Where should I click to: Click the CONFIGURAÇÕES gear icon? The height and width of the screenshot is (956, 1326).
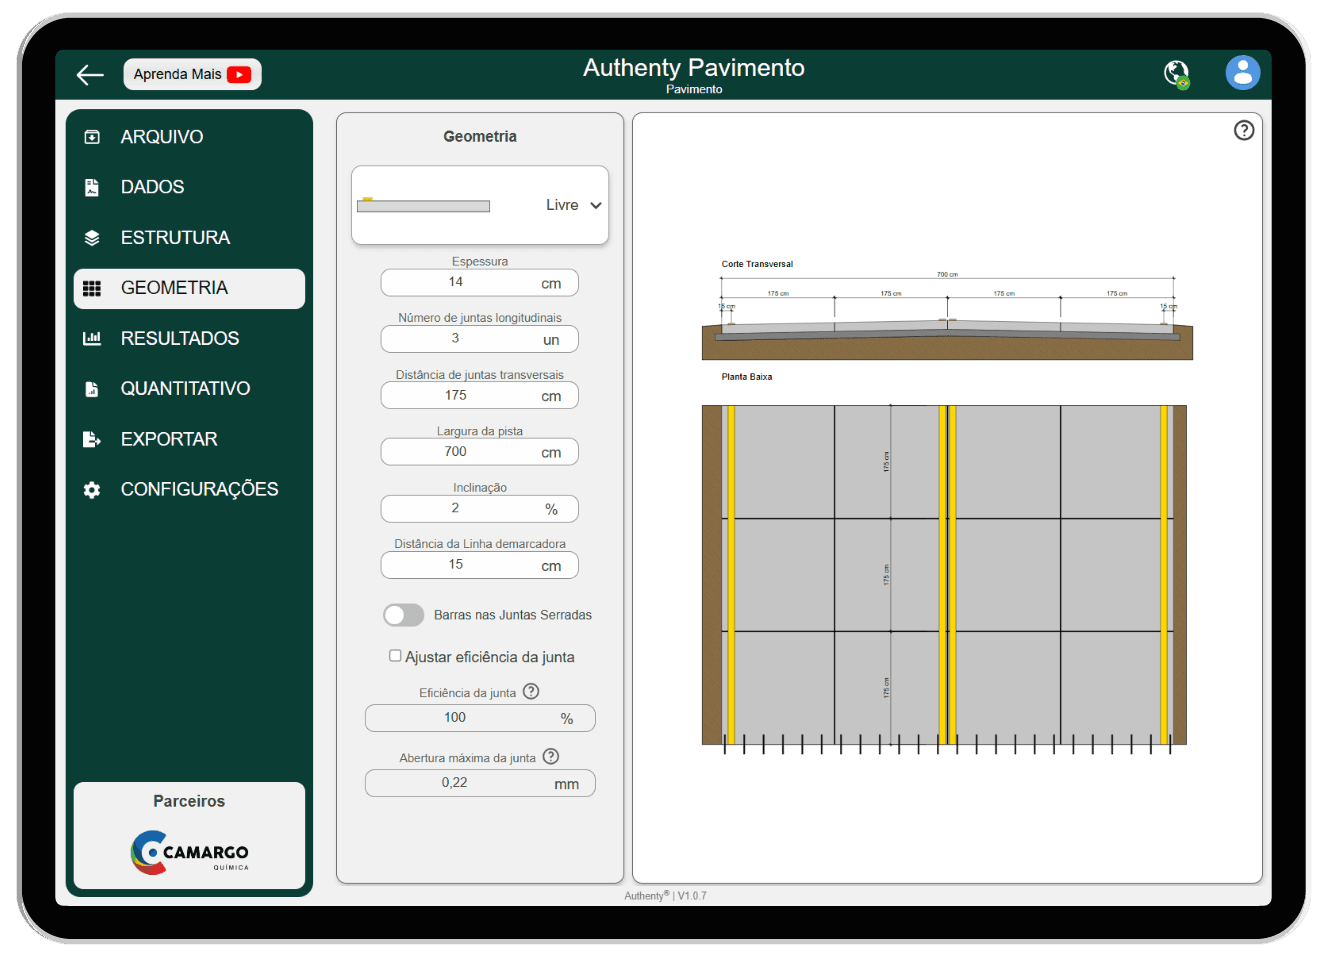point(92,490)
